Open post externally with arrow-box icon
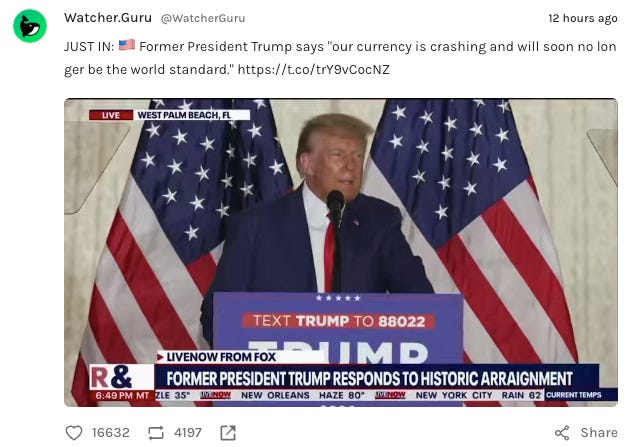The image size is (628, 447). [x=228, y=433]
